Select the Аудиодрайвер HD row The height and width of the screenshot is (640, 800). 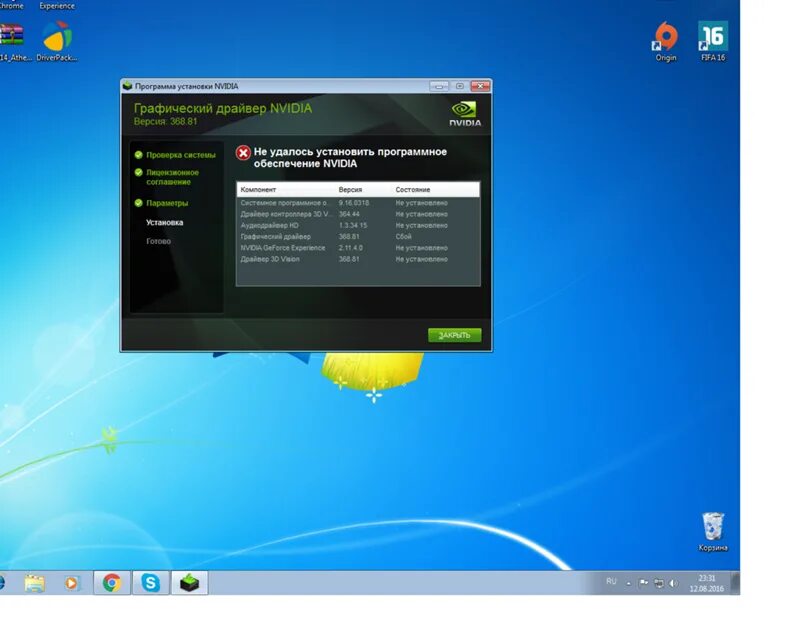pos(358,226)
